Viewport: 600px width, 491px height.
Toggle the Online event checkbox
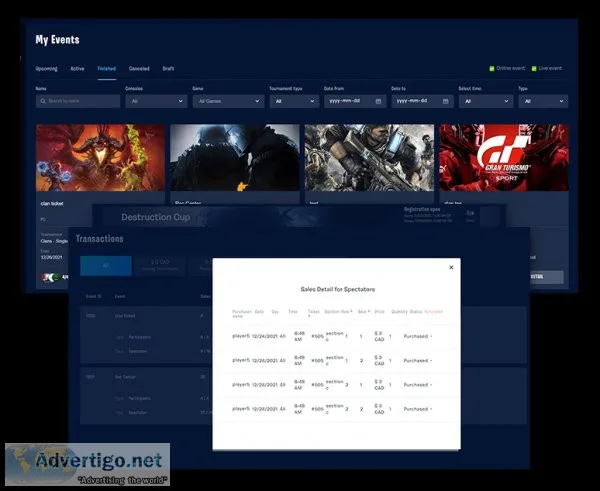click(492, 69)
